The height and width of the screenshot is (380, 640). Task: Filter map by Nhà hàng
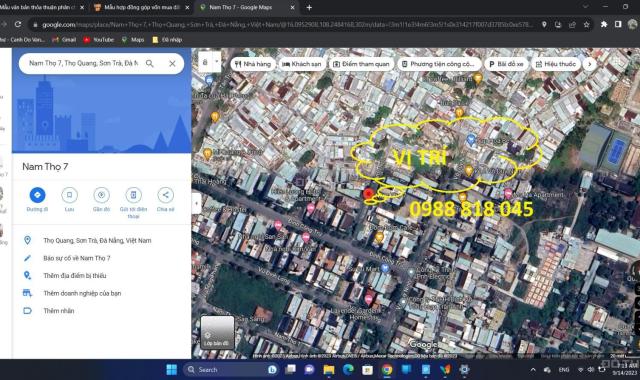coord(253,64)
